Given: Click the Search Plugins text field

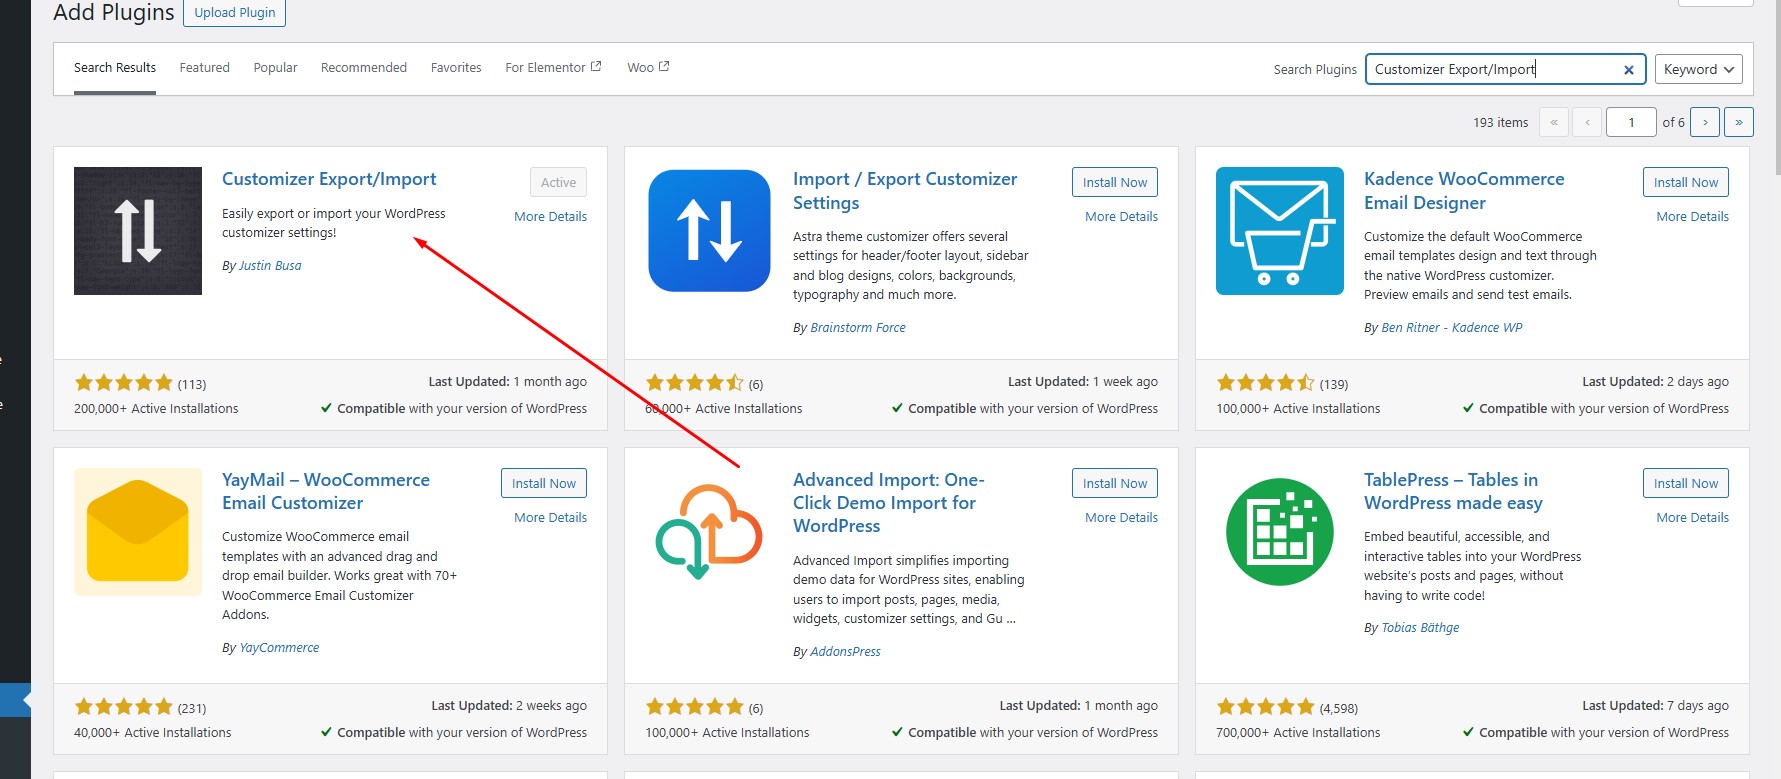Looking at the screenshot, I should [1490, 69].
